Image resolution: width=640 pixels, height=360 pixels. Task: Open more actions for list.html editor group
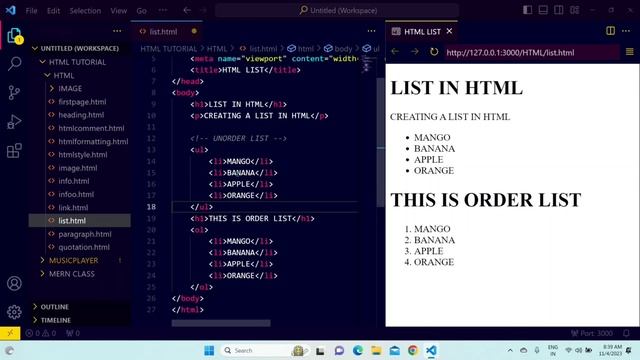click(371, 31)
